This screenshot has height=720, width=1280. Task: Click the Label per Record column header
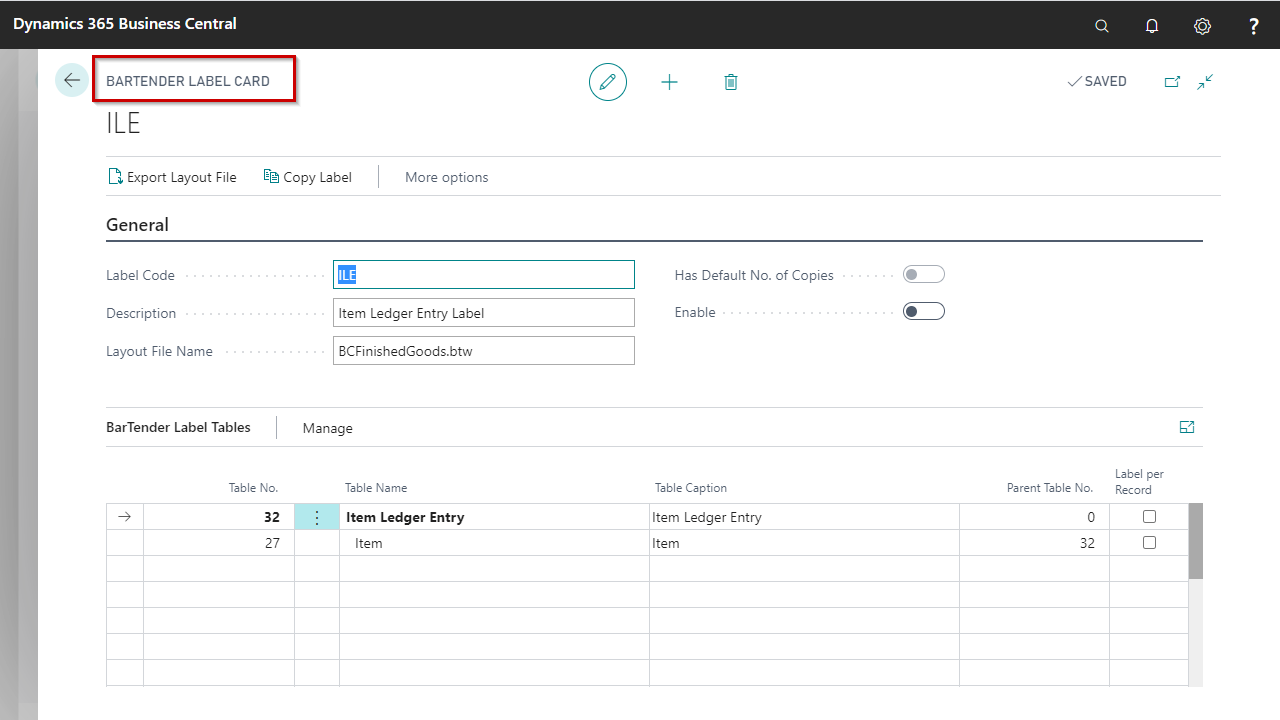click(x=1139, y=482)
